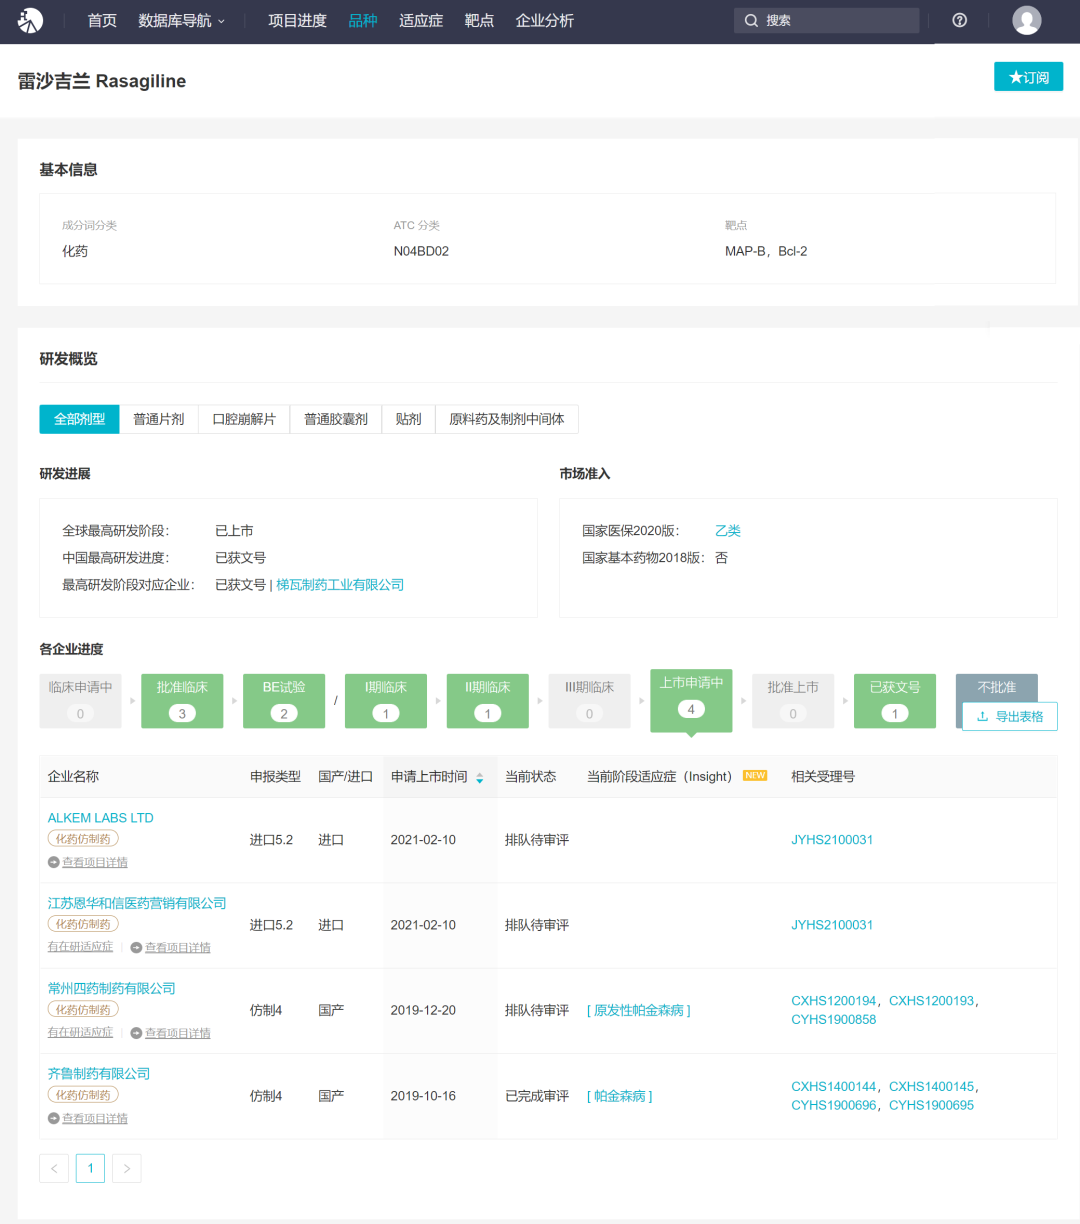Open acceptance number CYHS1900696
Viewport: 1080px width, 1224px height.
click(834, 1106)
